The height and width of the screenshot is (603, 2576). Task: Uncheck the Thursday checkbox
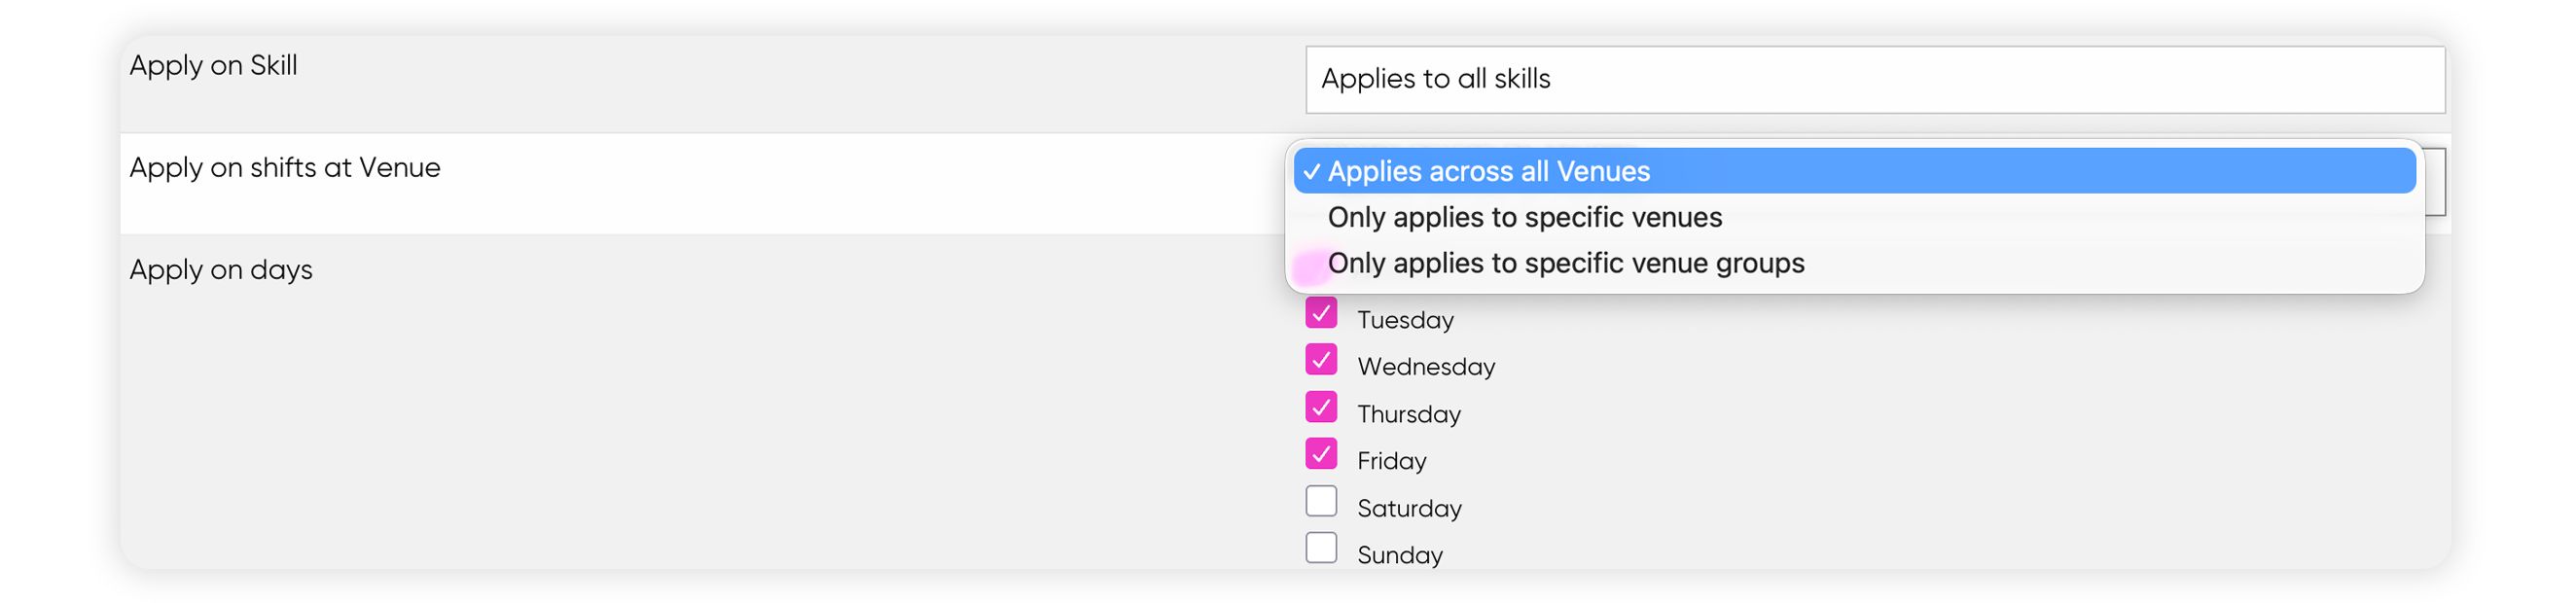coord(1320,407)
